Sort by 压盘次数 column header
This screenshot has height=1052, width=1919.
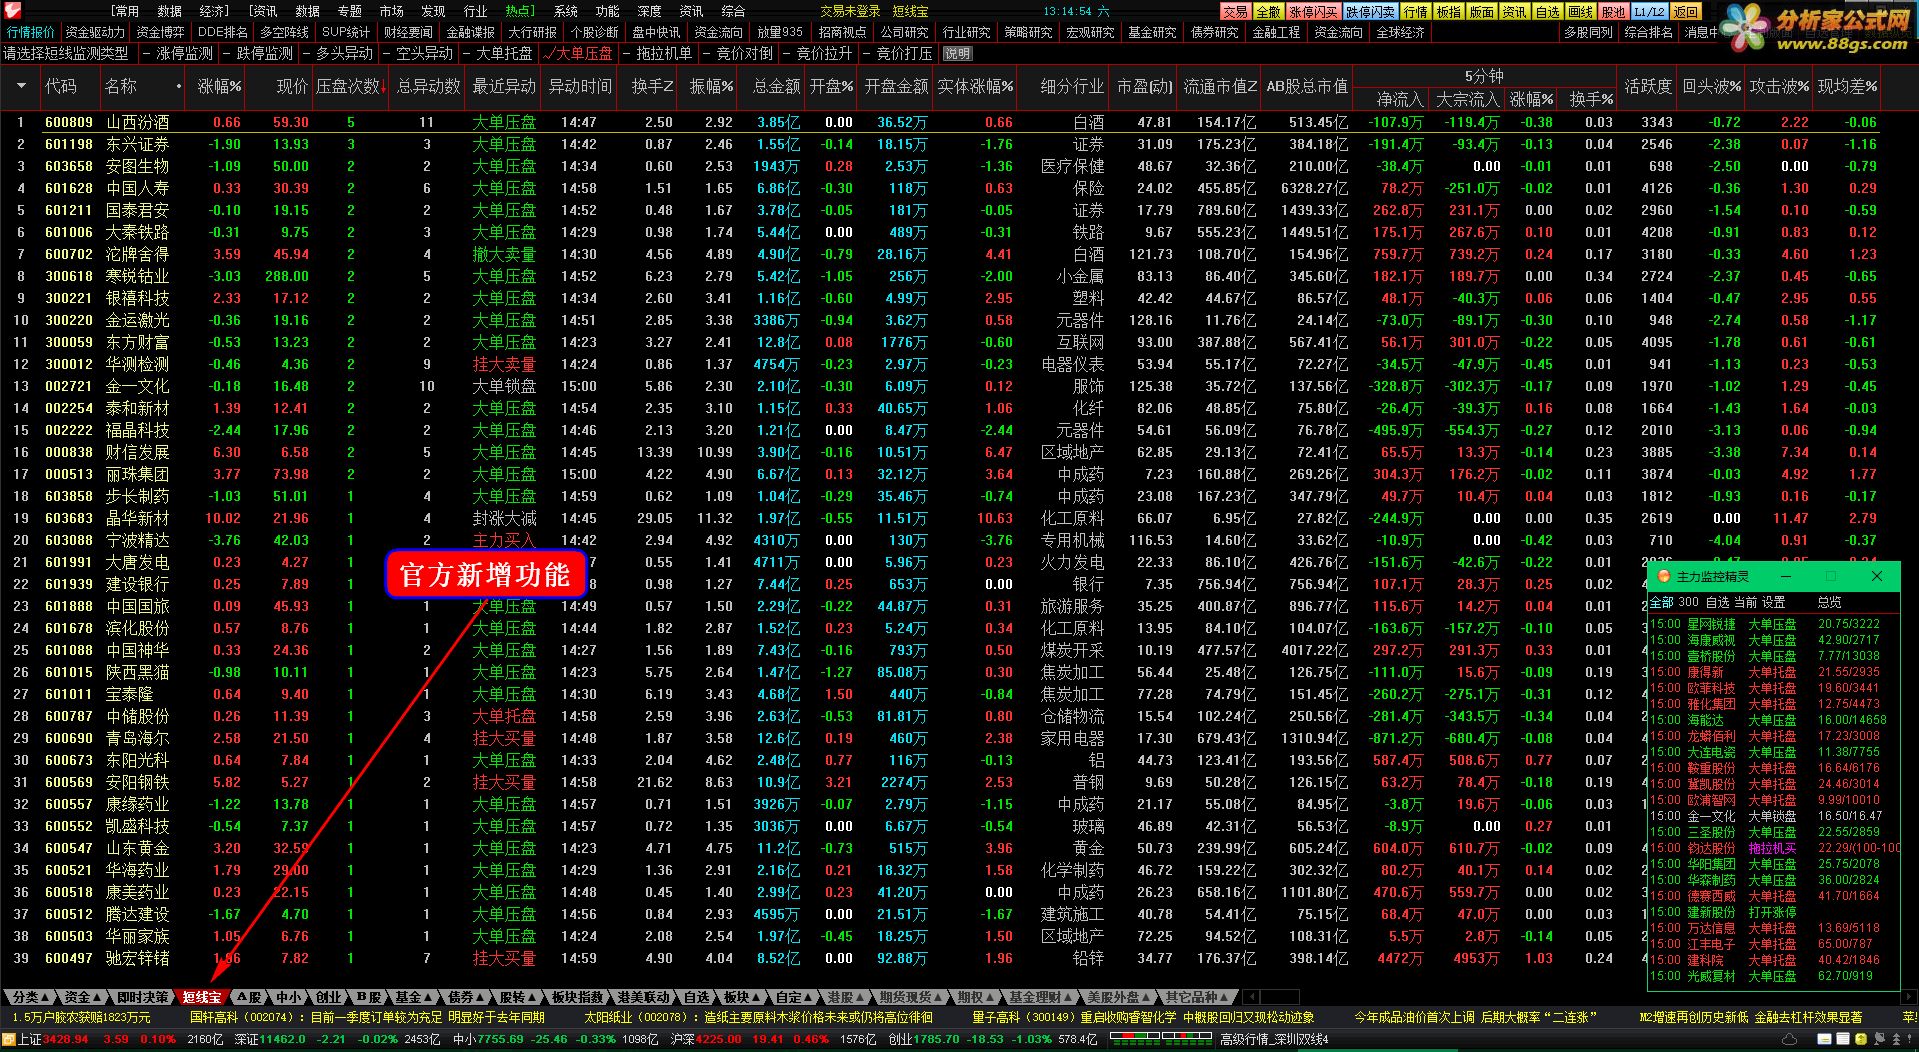coord(350,87)
